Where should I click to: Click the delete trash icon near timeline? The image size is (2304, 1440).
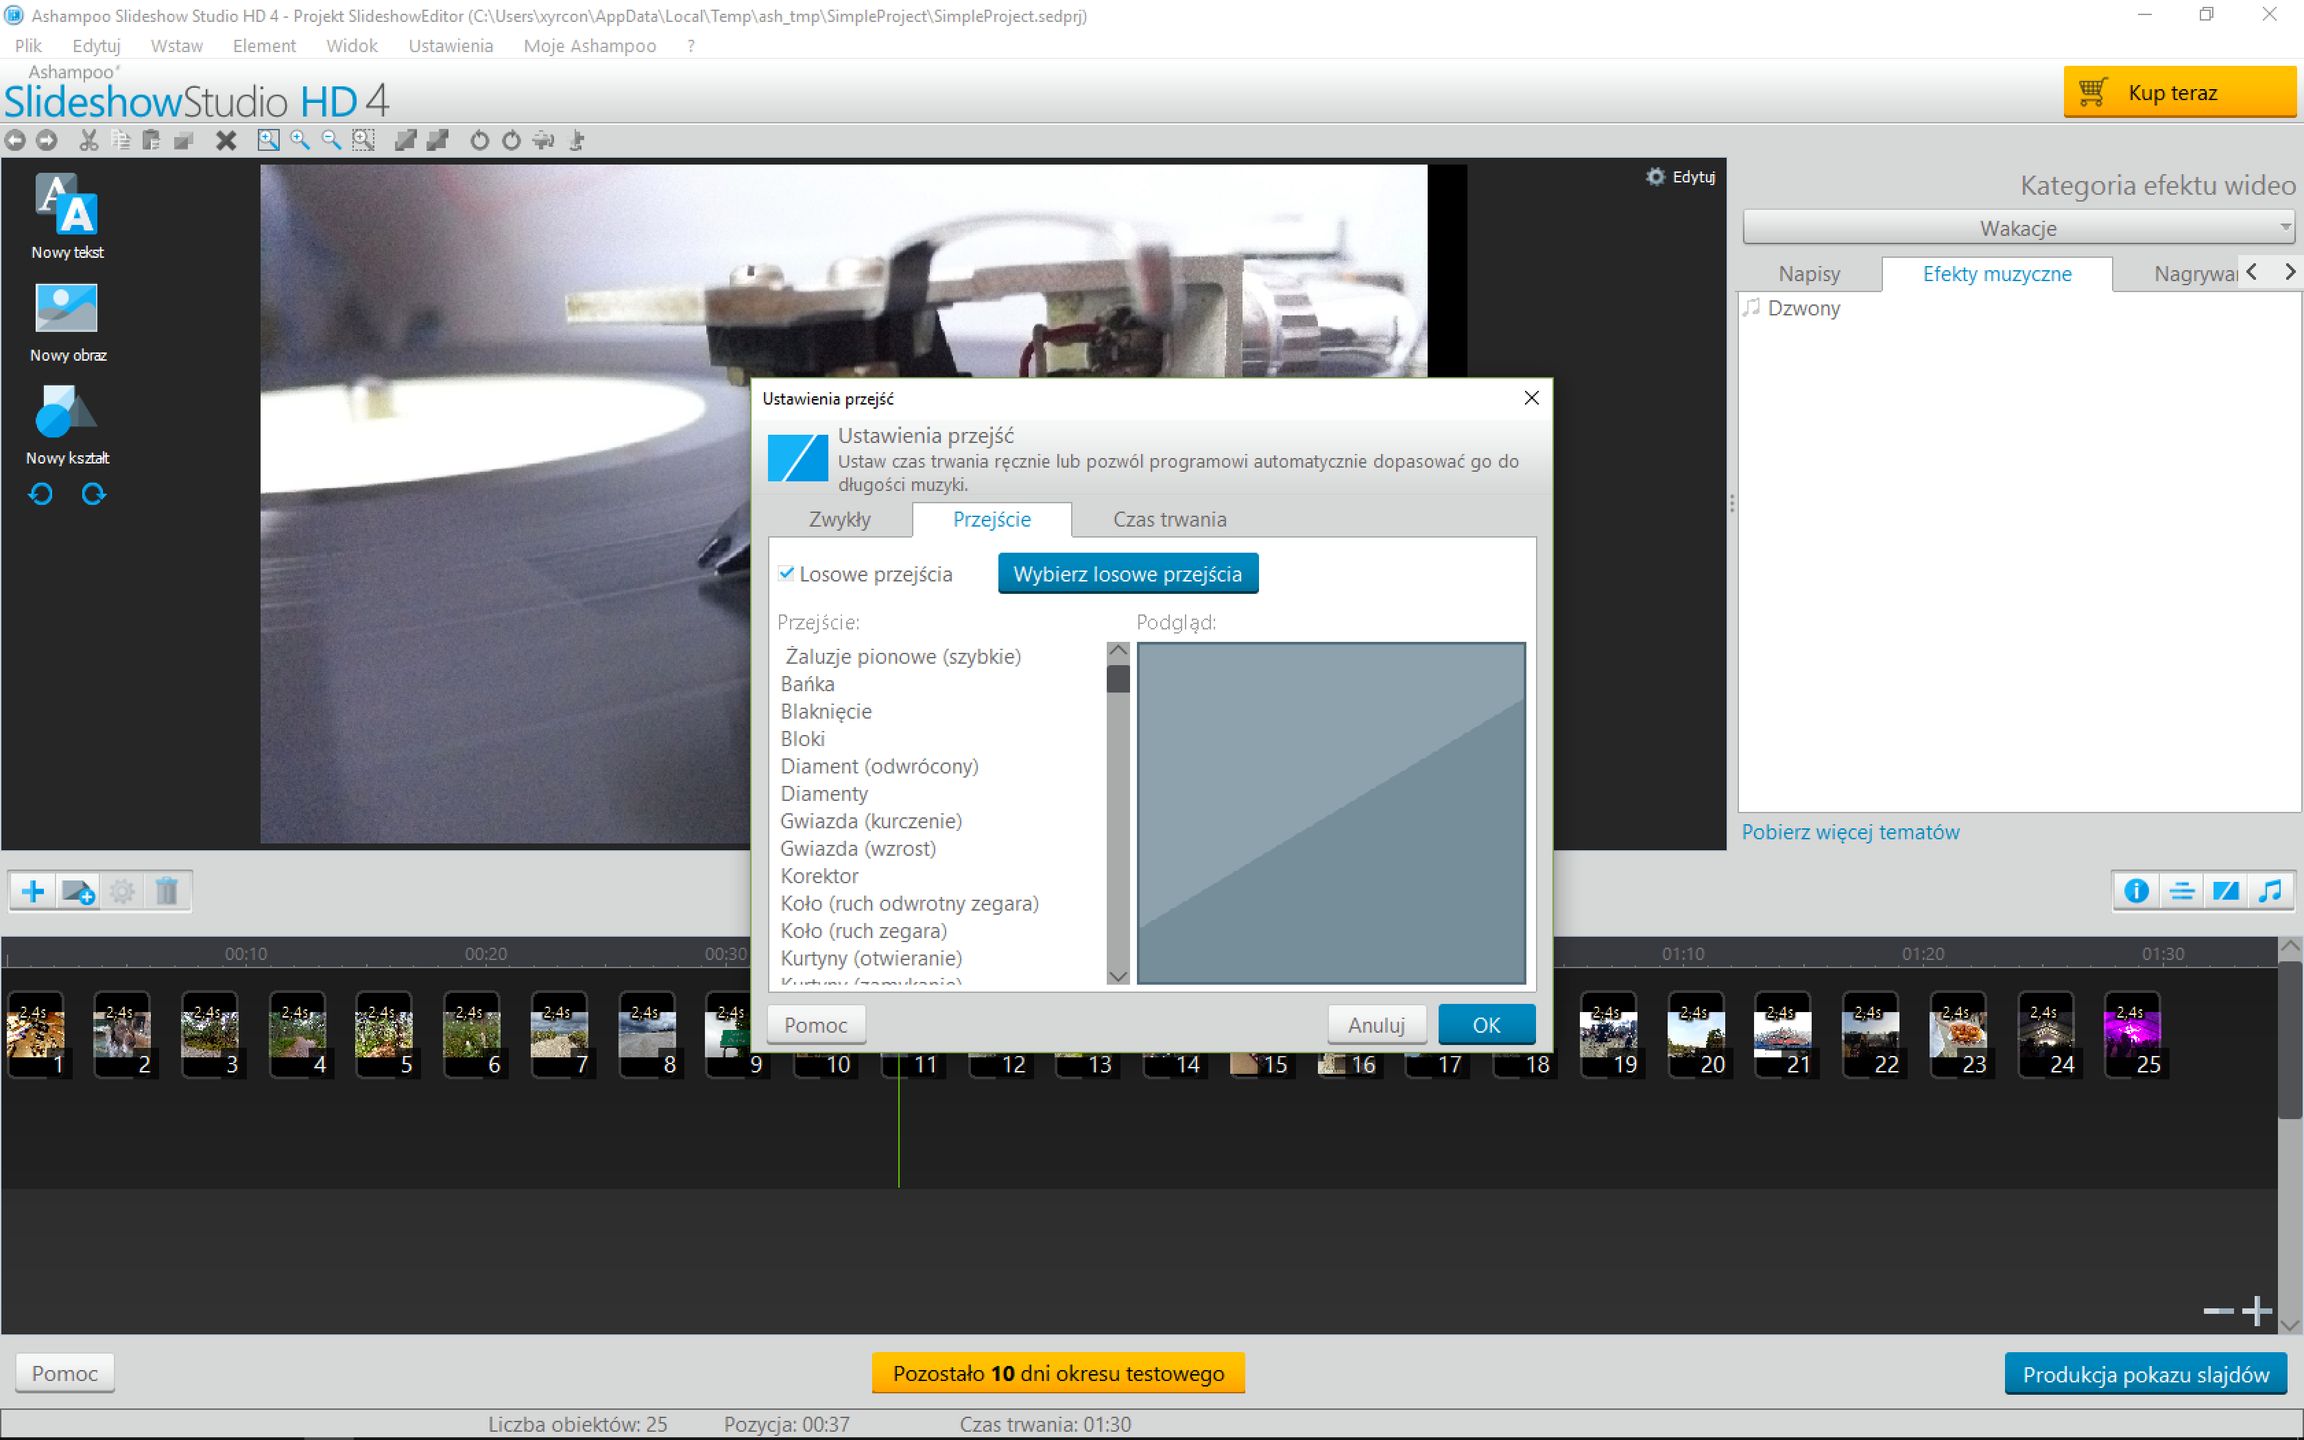(167, 891)
